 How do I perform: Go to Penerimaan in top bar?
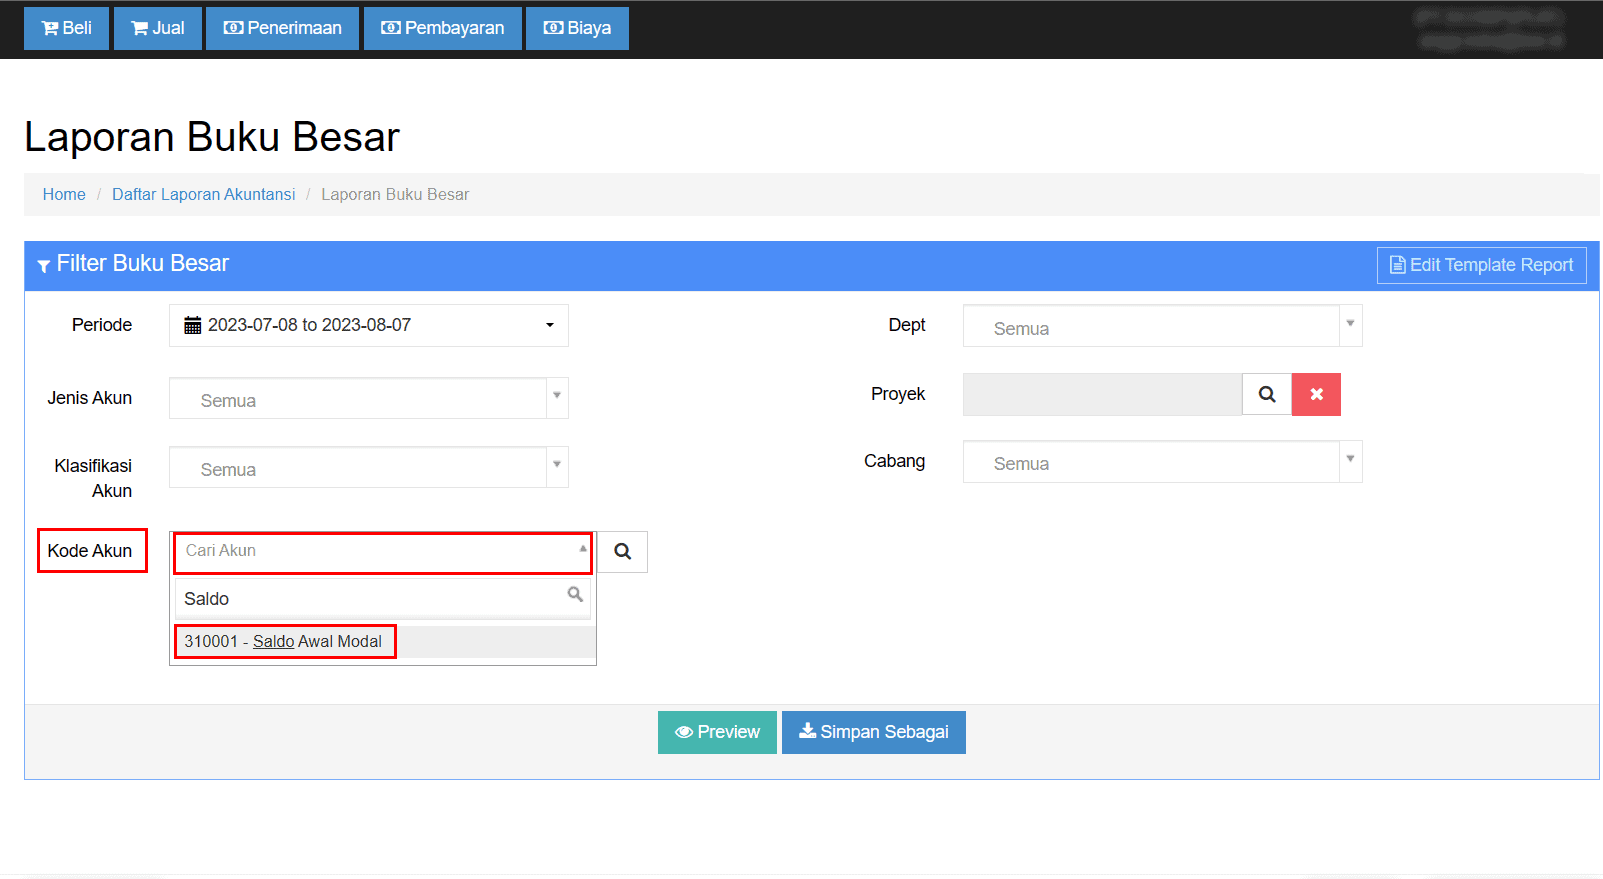coord(282,28)
